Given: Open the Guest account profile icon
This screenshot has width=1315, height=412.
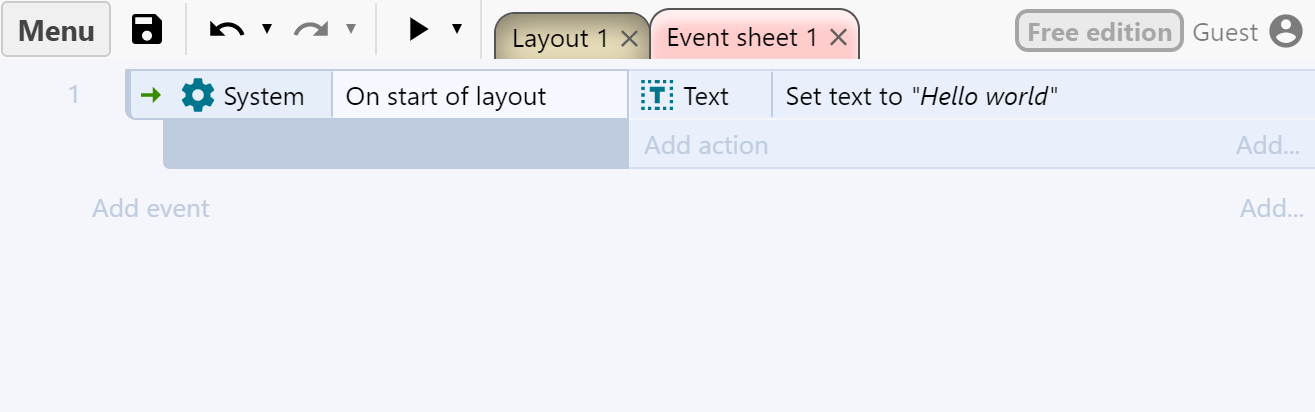Looking at the screenshot, I should (1285, 32).
